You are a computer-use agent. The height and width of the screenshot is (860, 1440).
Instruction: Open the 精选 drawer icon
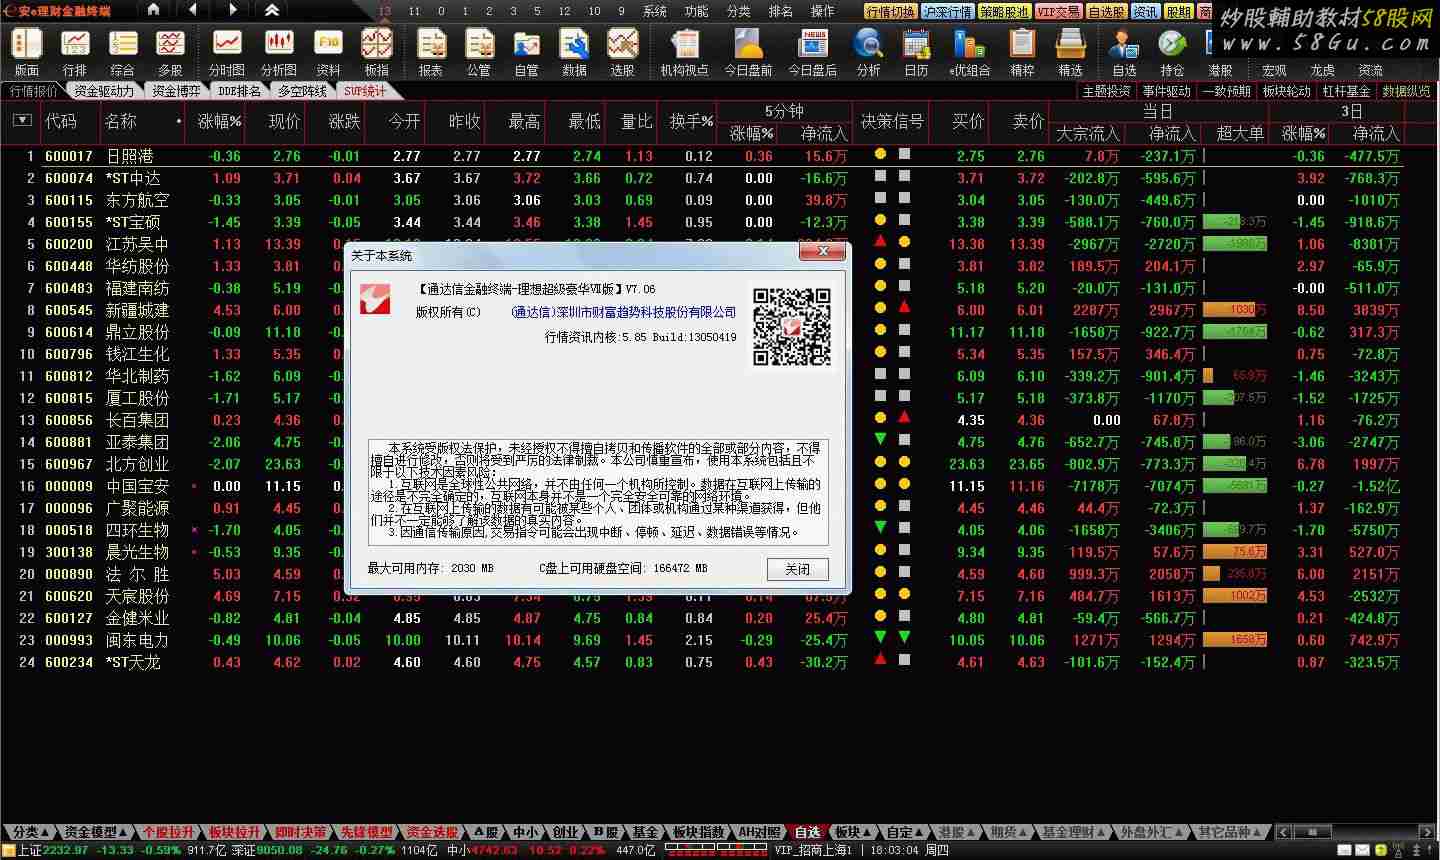click(1070, 52)
